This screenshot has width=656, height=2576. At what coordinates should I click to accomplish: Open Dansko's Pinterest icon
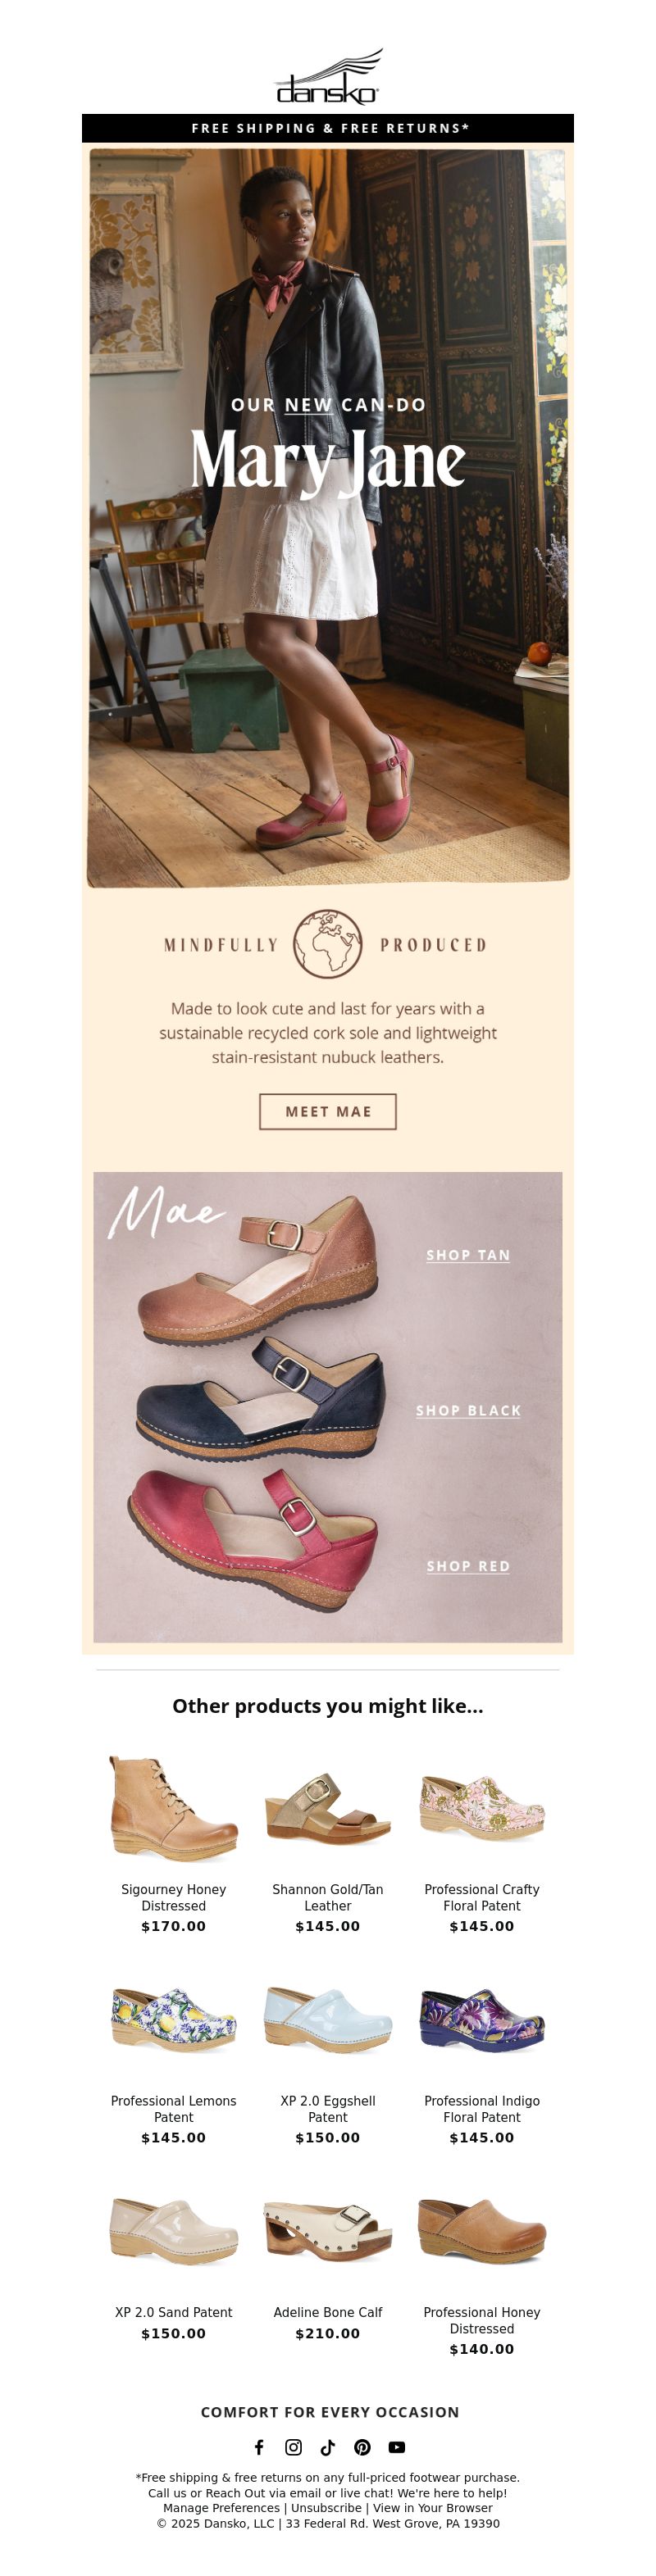pyautogui.click(x=362, y=2446)
